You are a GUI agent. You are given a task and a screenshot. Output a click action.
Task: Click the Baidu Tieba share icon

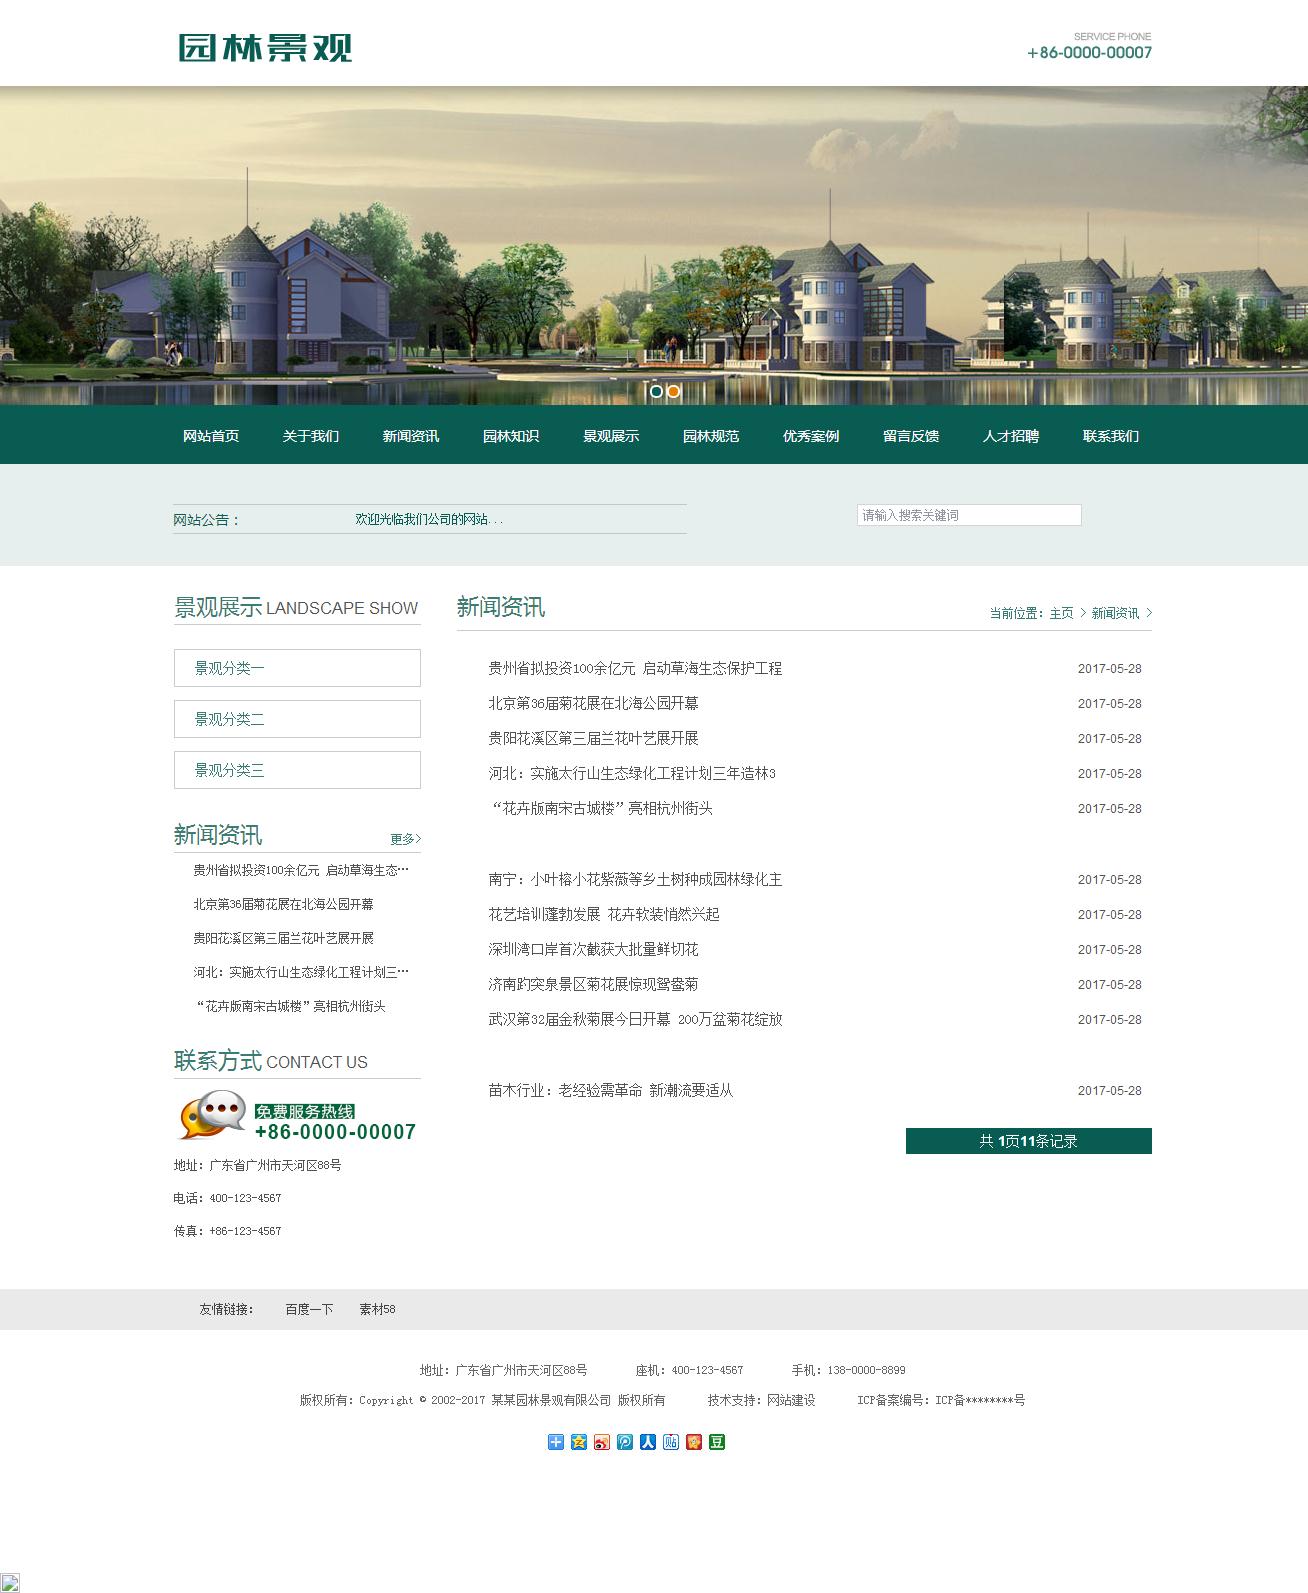[x=671, y=1441]
